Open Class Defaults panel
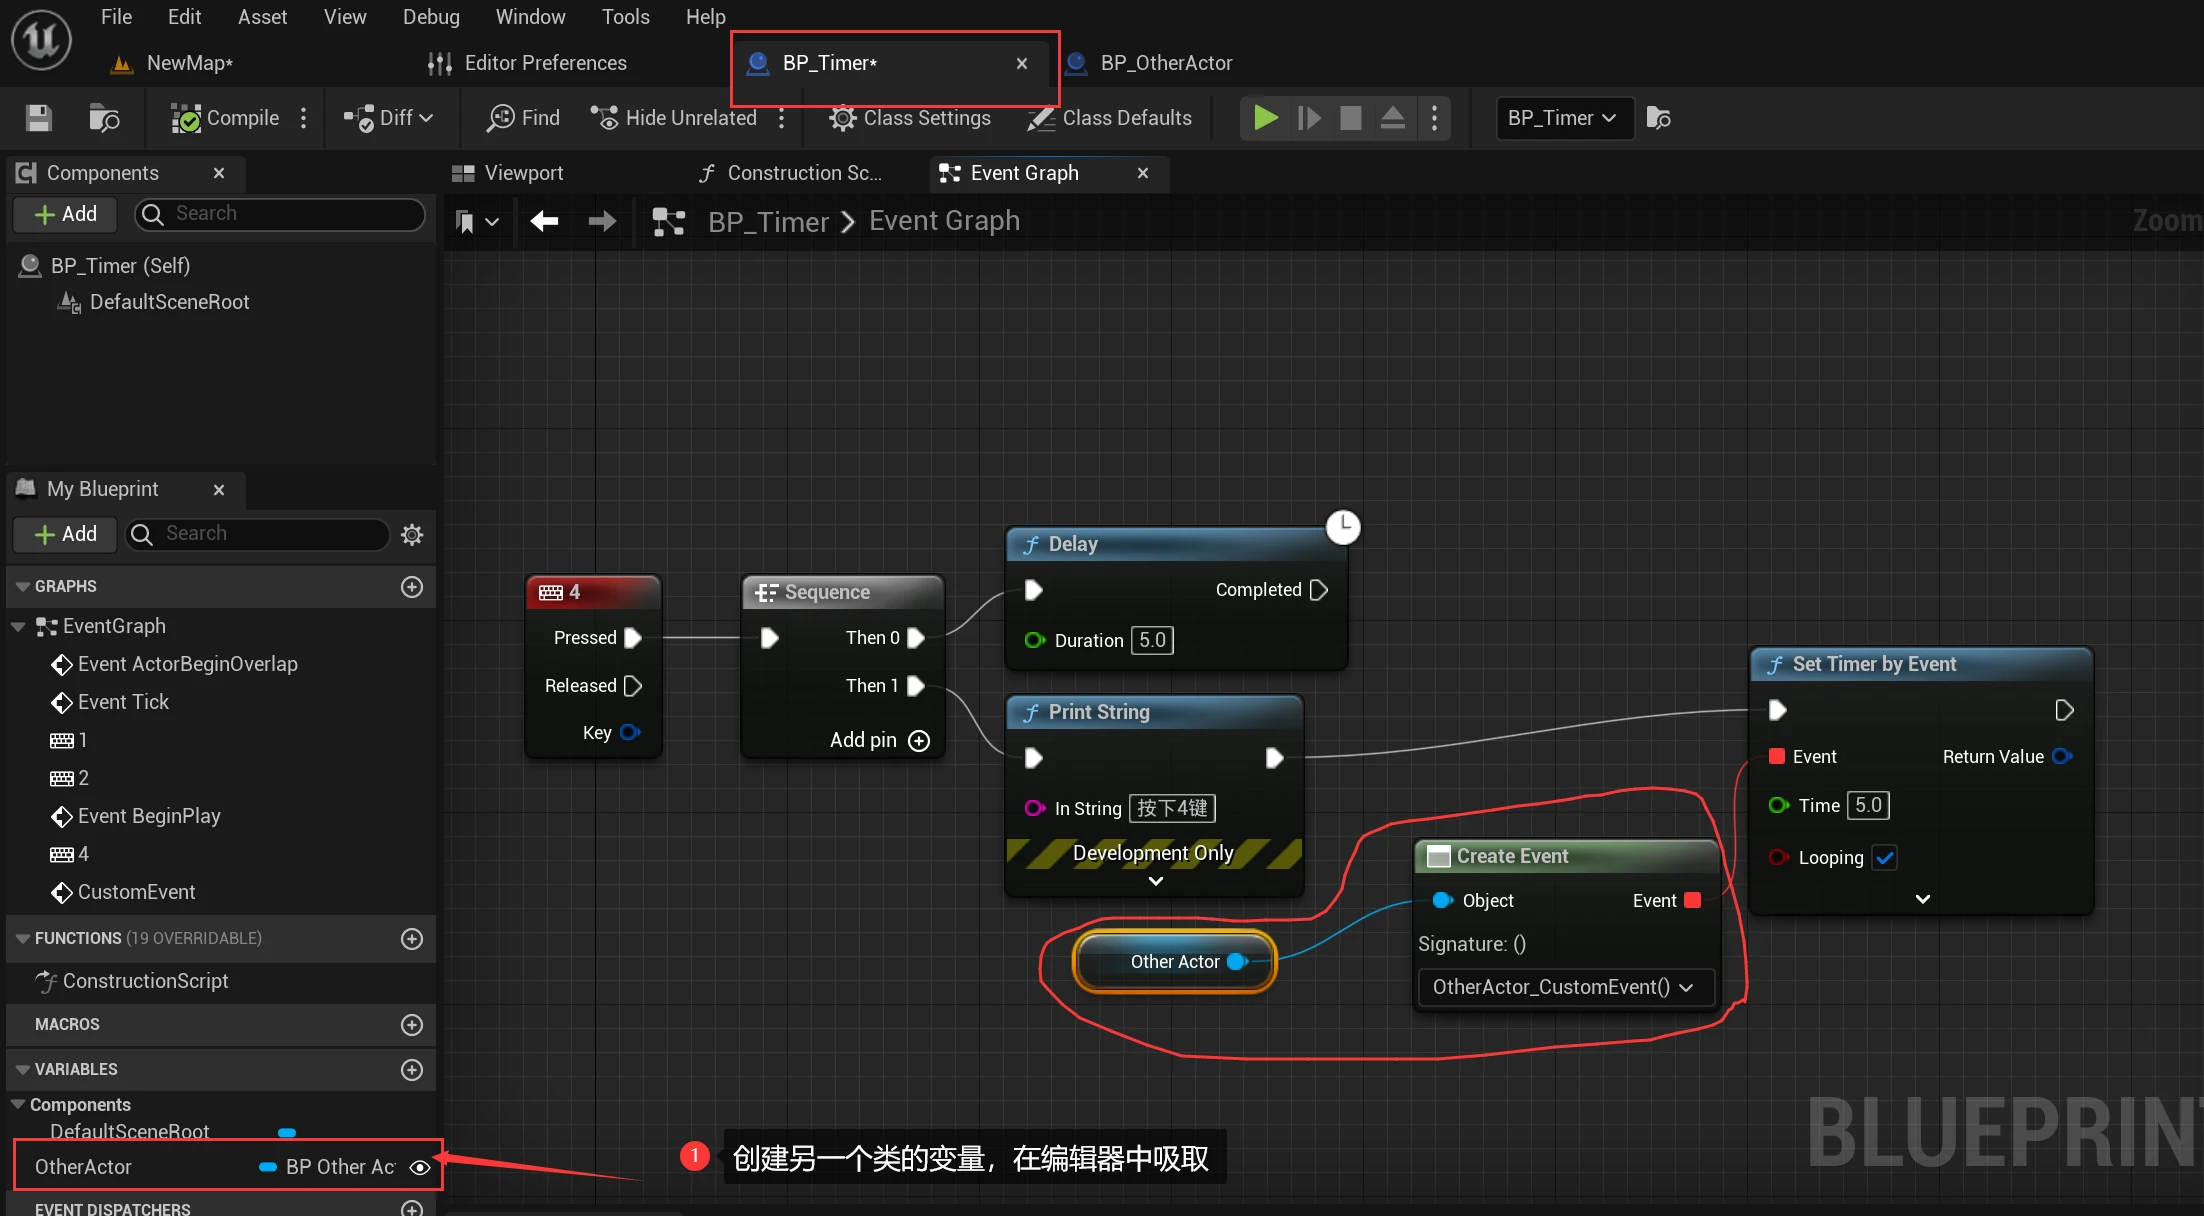Viewport: 2204px width, 1216px height. pyautogui.click(x=1110, y=117)
